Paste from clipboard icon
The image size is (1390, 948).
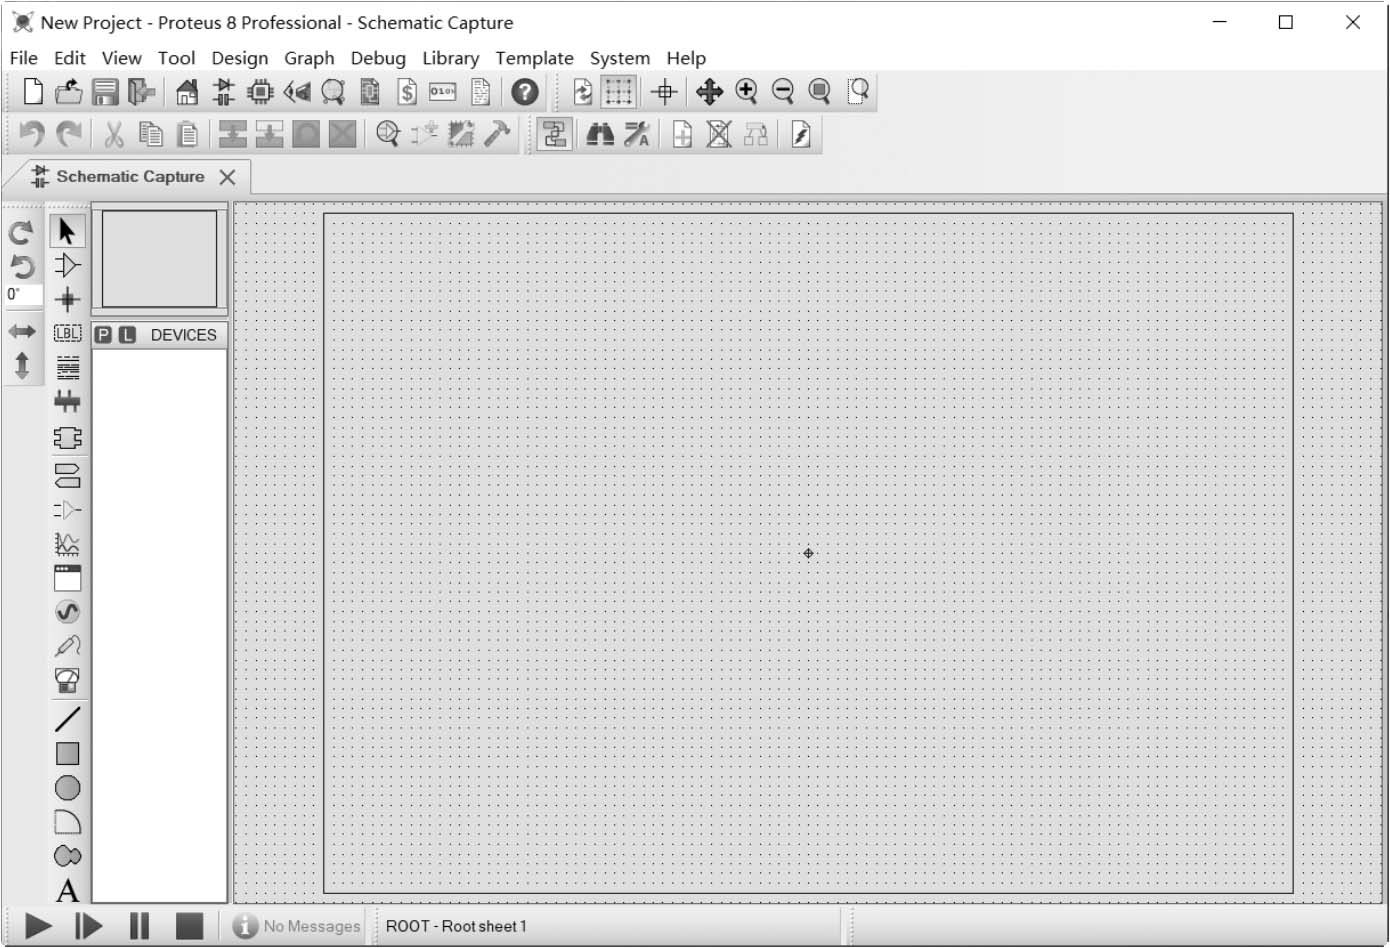[187, 133]
